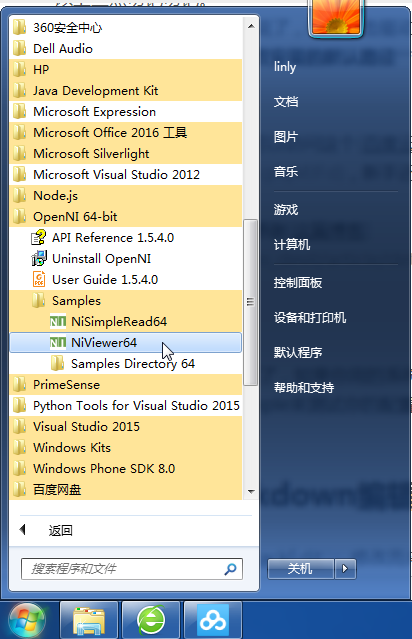This screenshot has height=639, width=412.
Task: Expand Visual Studio 2015 folder
Action: (126, 427)
